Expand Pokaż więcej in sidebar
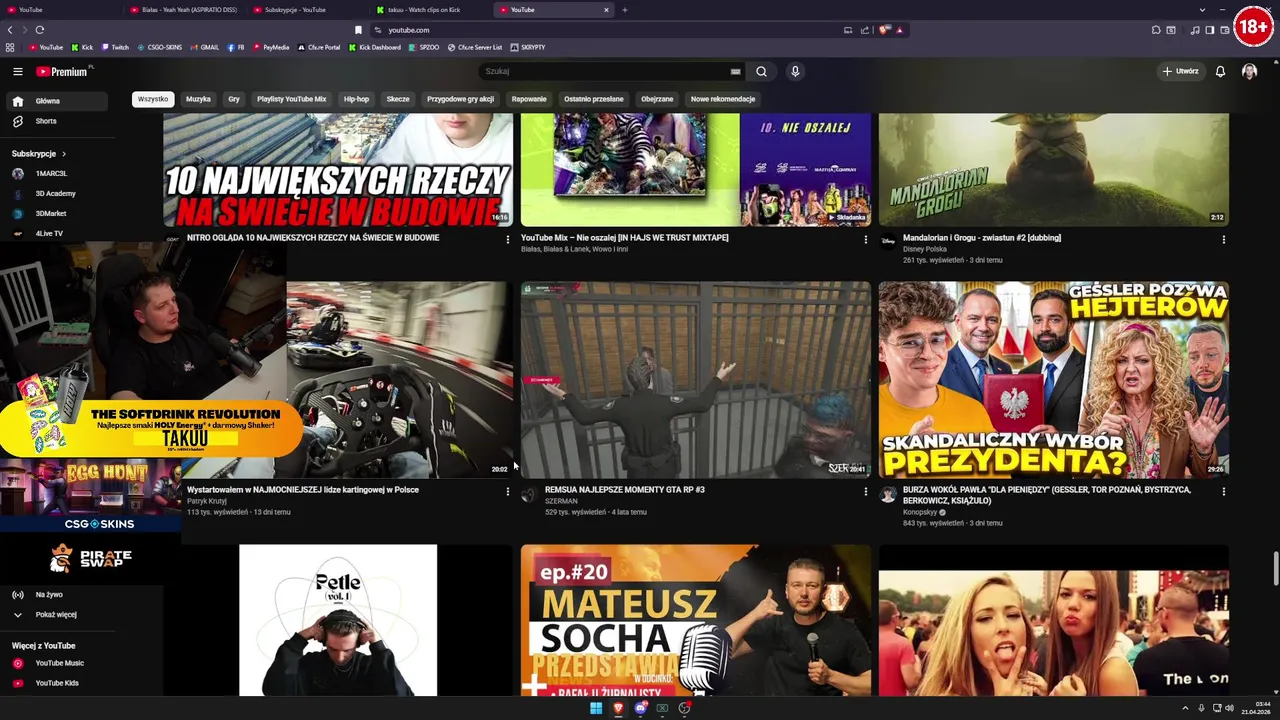1280x720 pixels. (58, 614)
